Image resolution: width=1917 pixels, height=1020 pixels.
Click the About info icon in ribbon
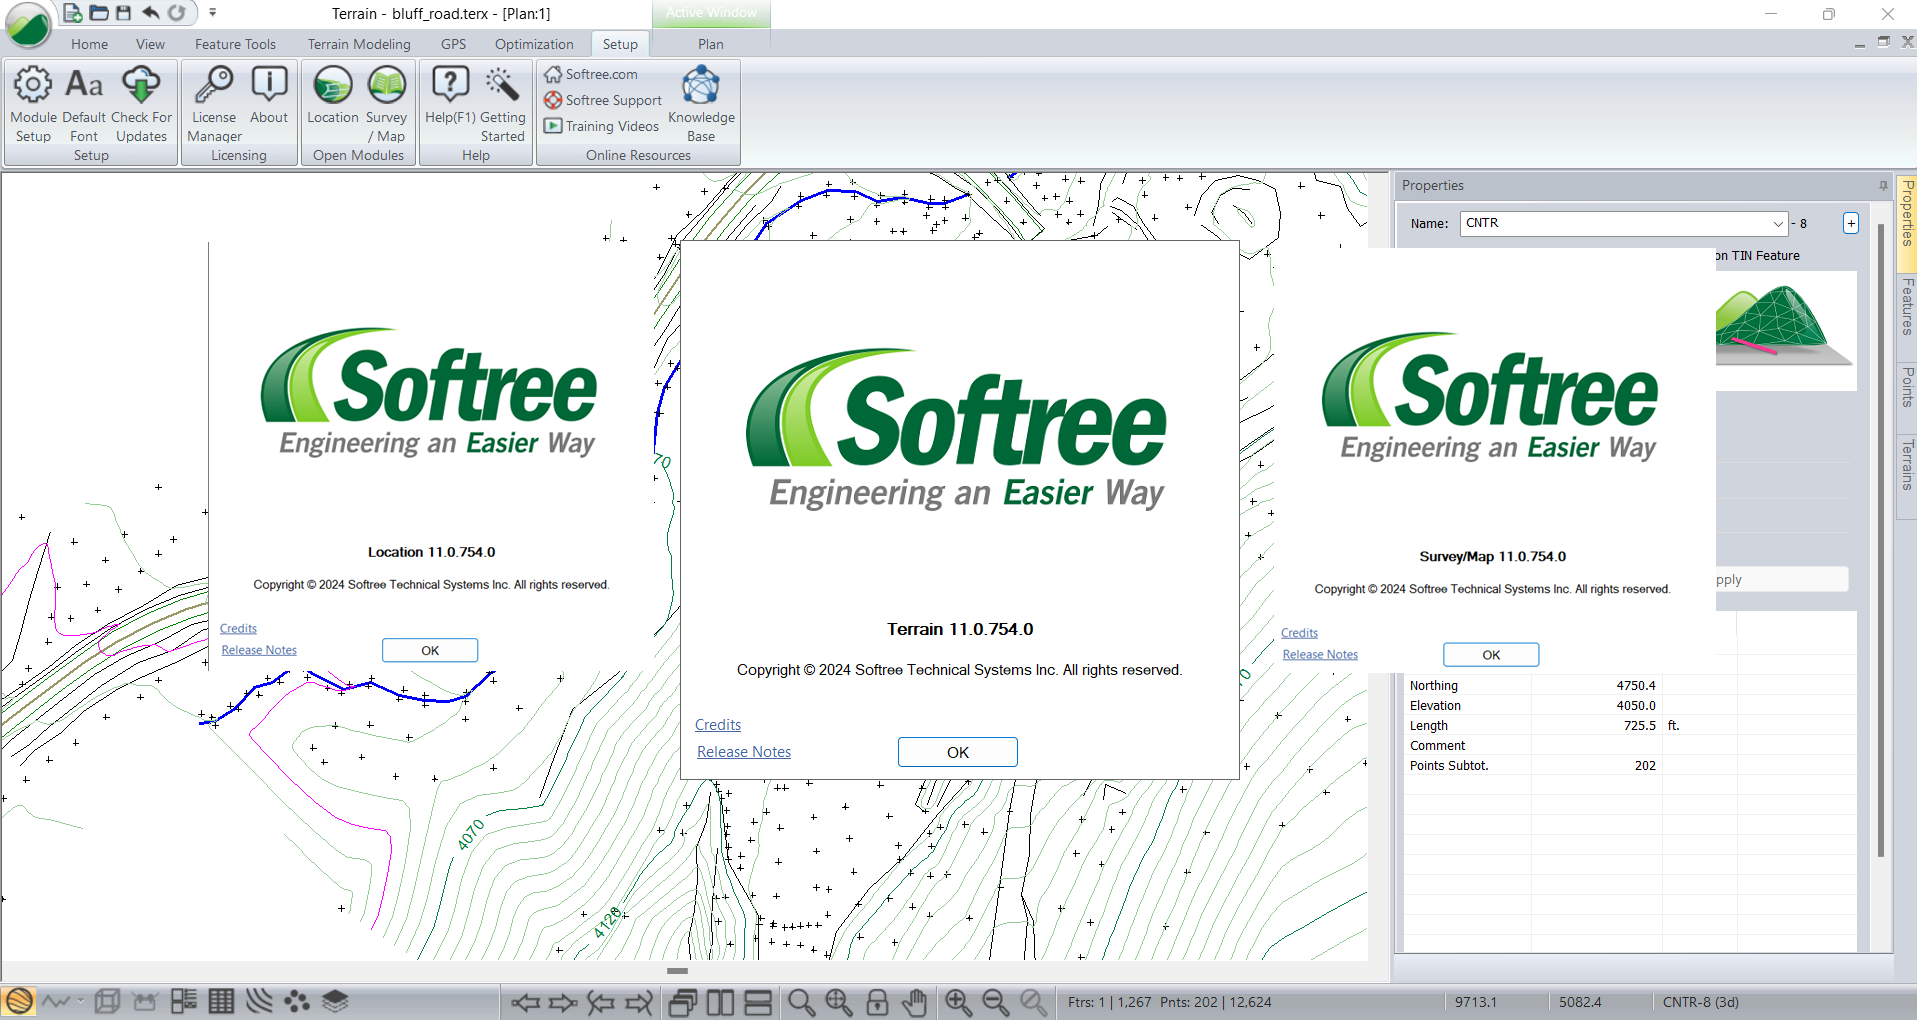tap(269, 96)
